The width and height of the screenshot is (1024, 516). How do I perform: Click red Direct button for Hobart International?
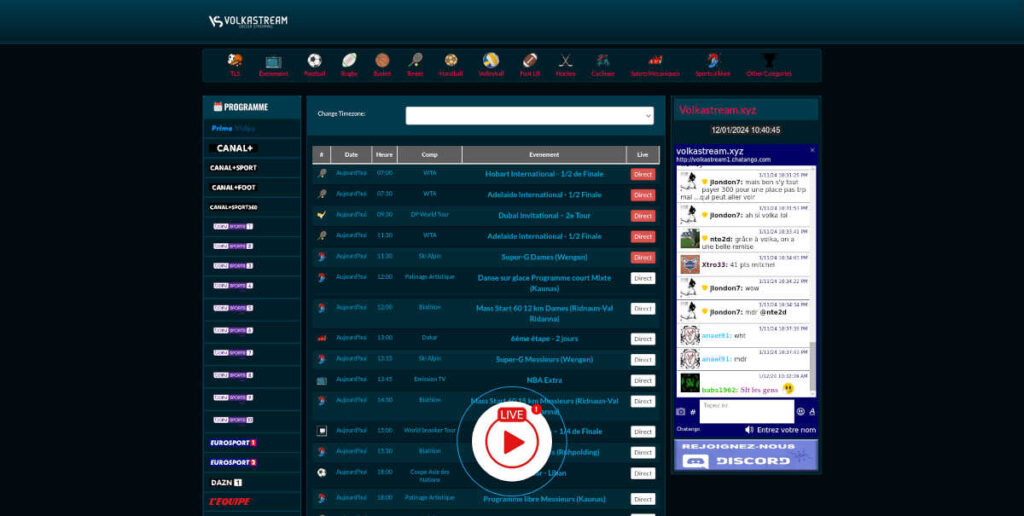coord(643,174)
